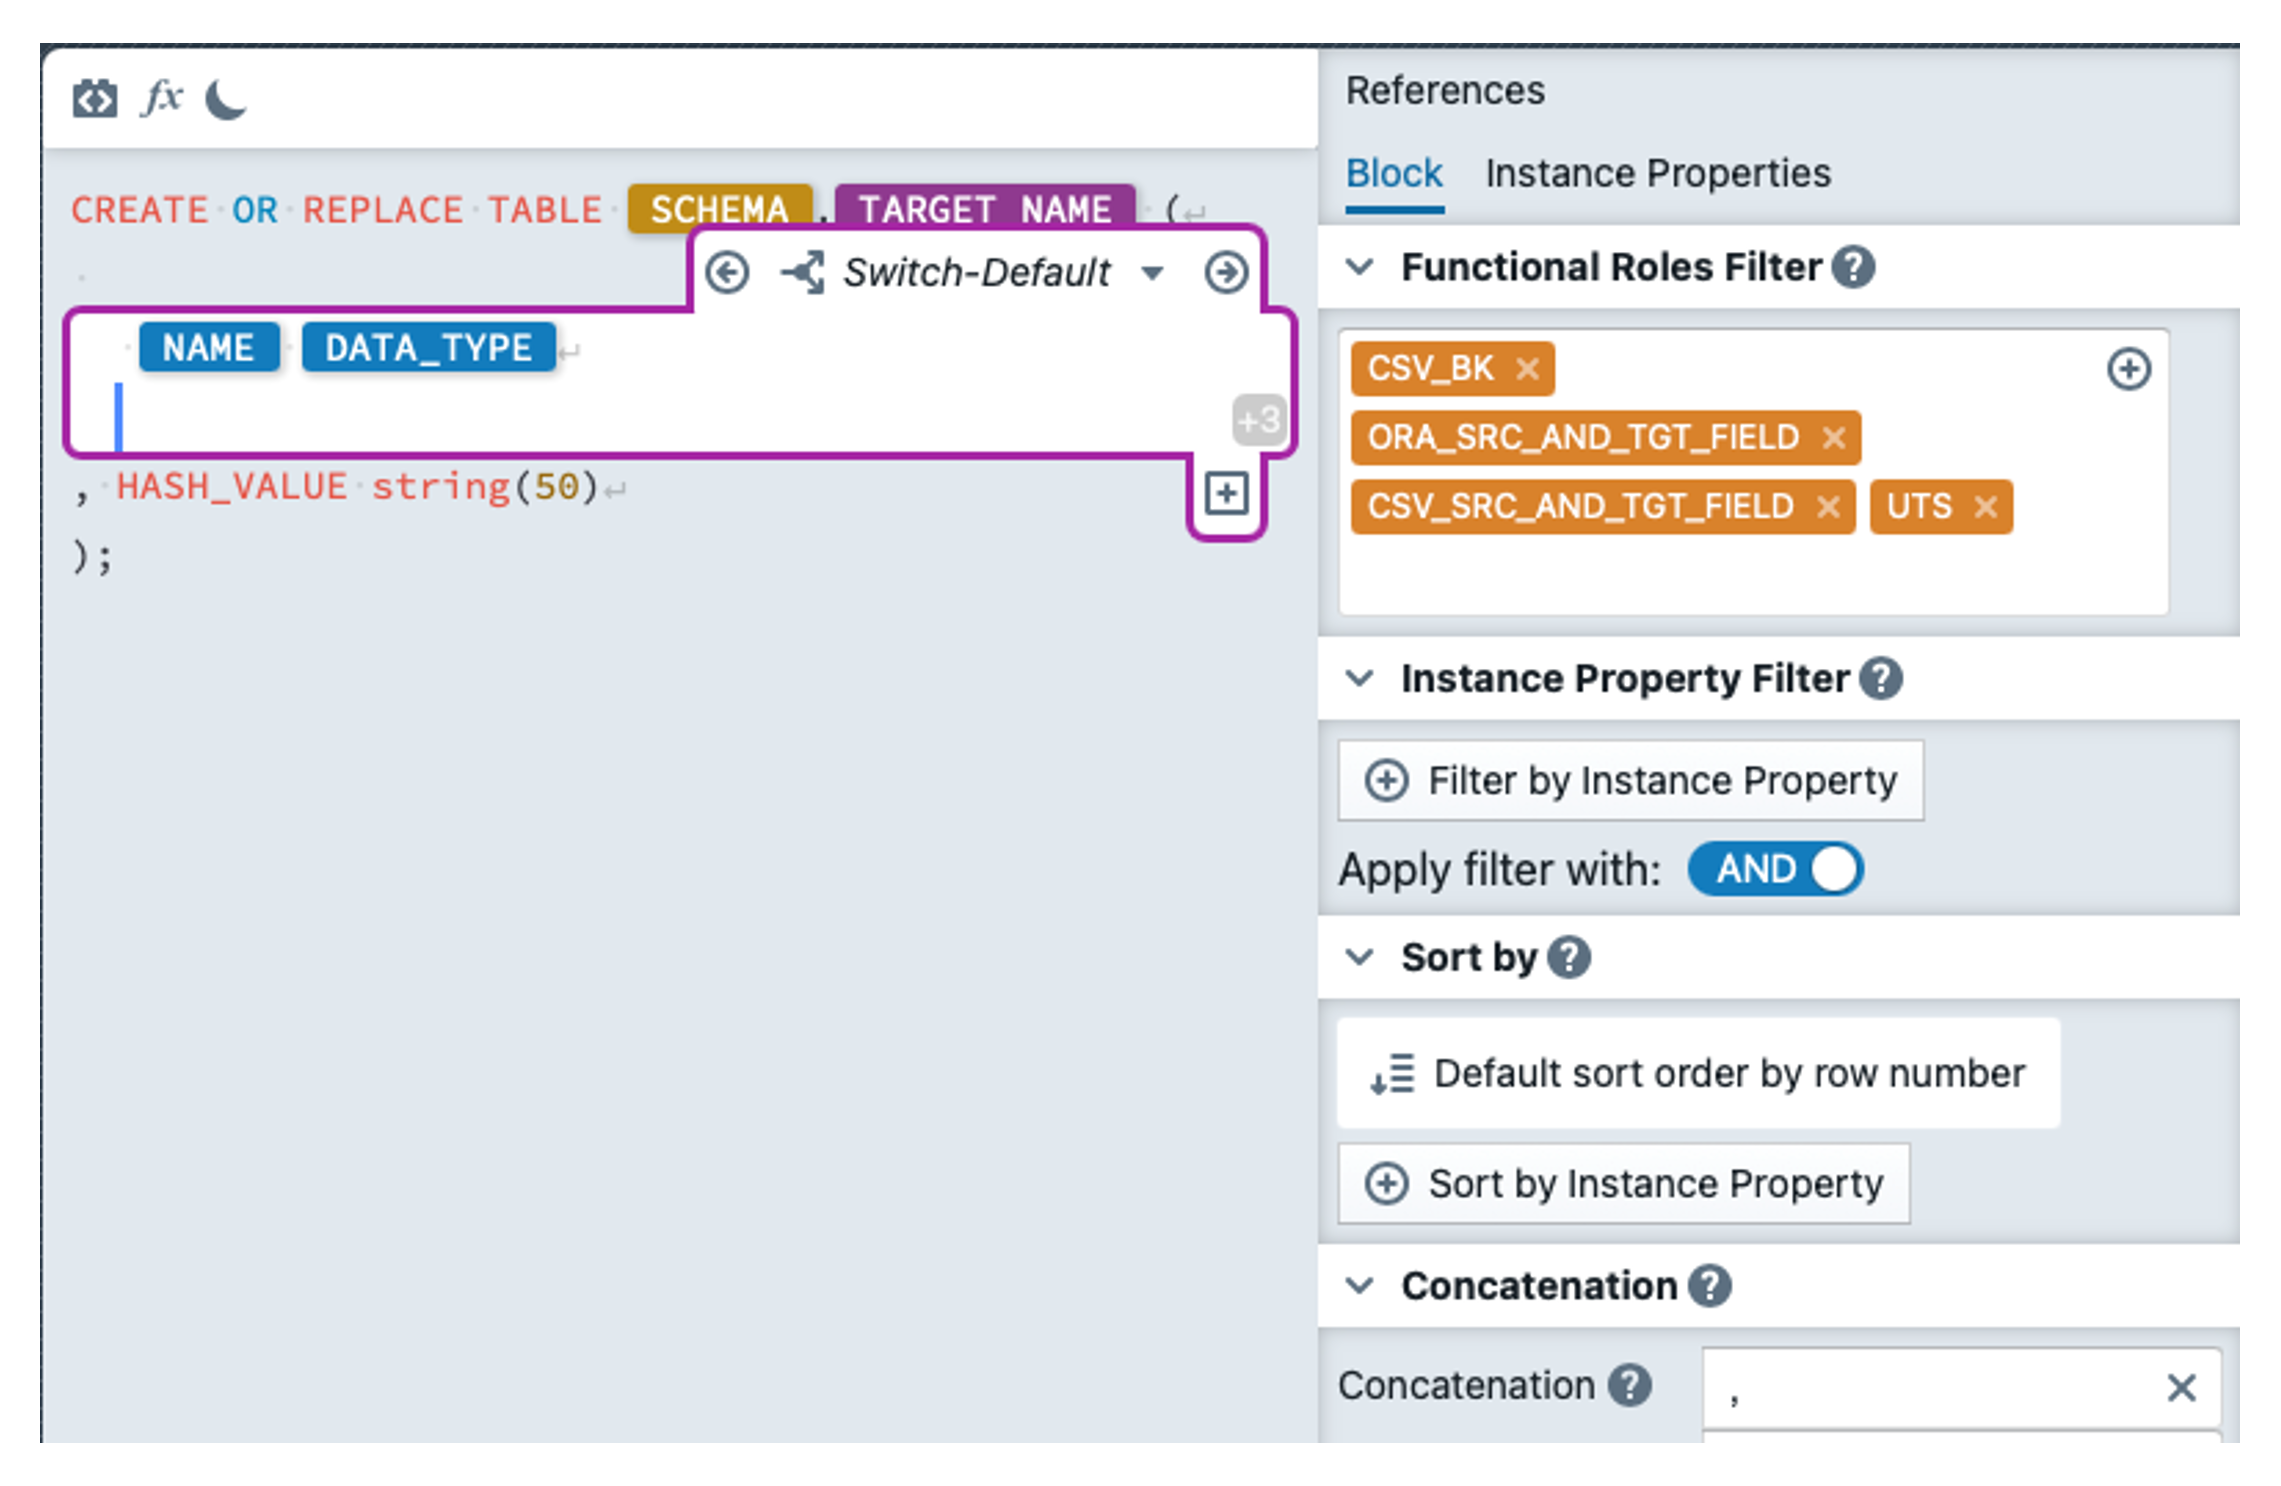Screen dimensions: 2281x1486
Task: Open the Switch-Default dropdown
Action: tap(1152, 273)
